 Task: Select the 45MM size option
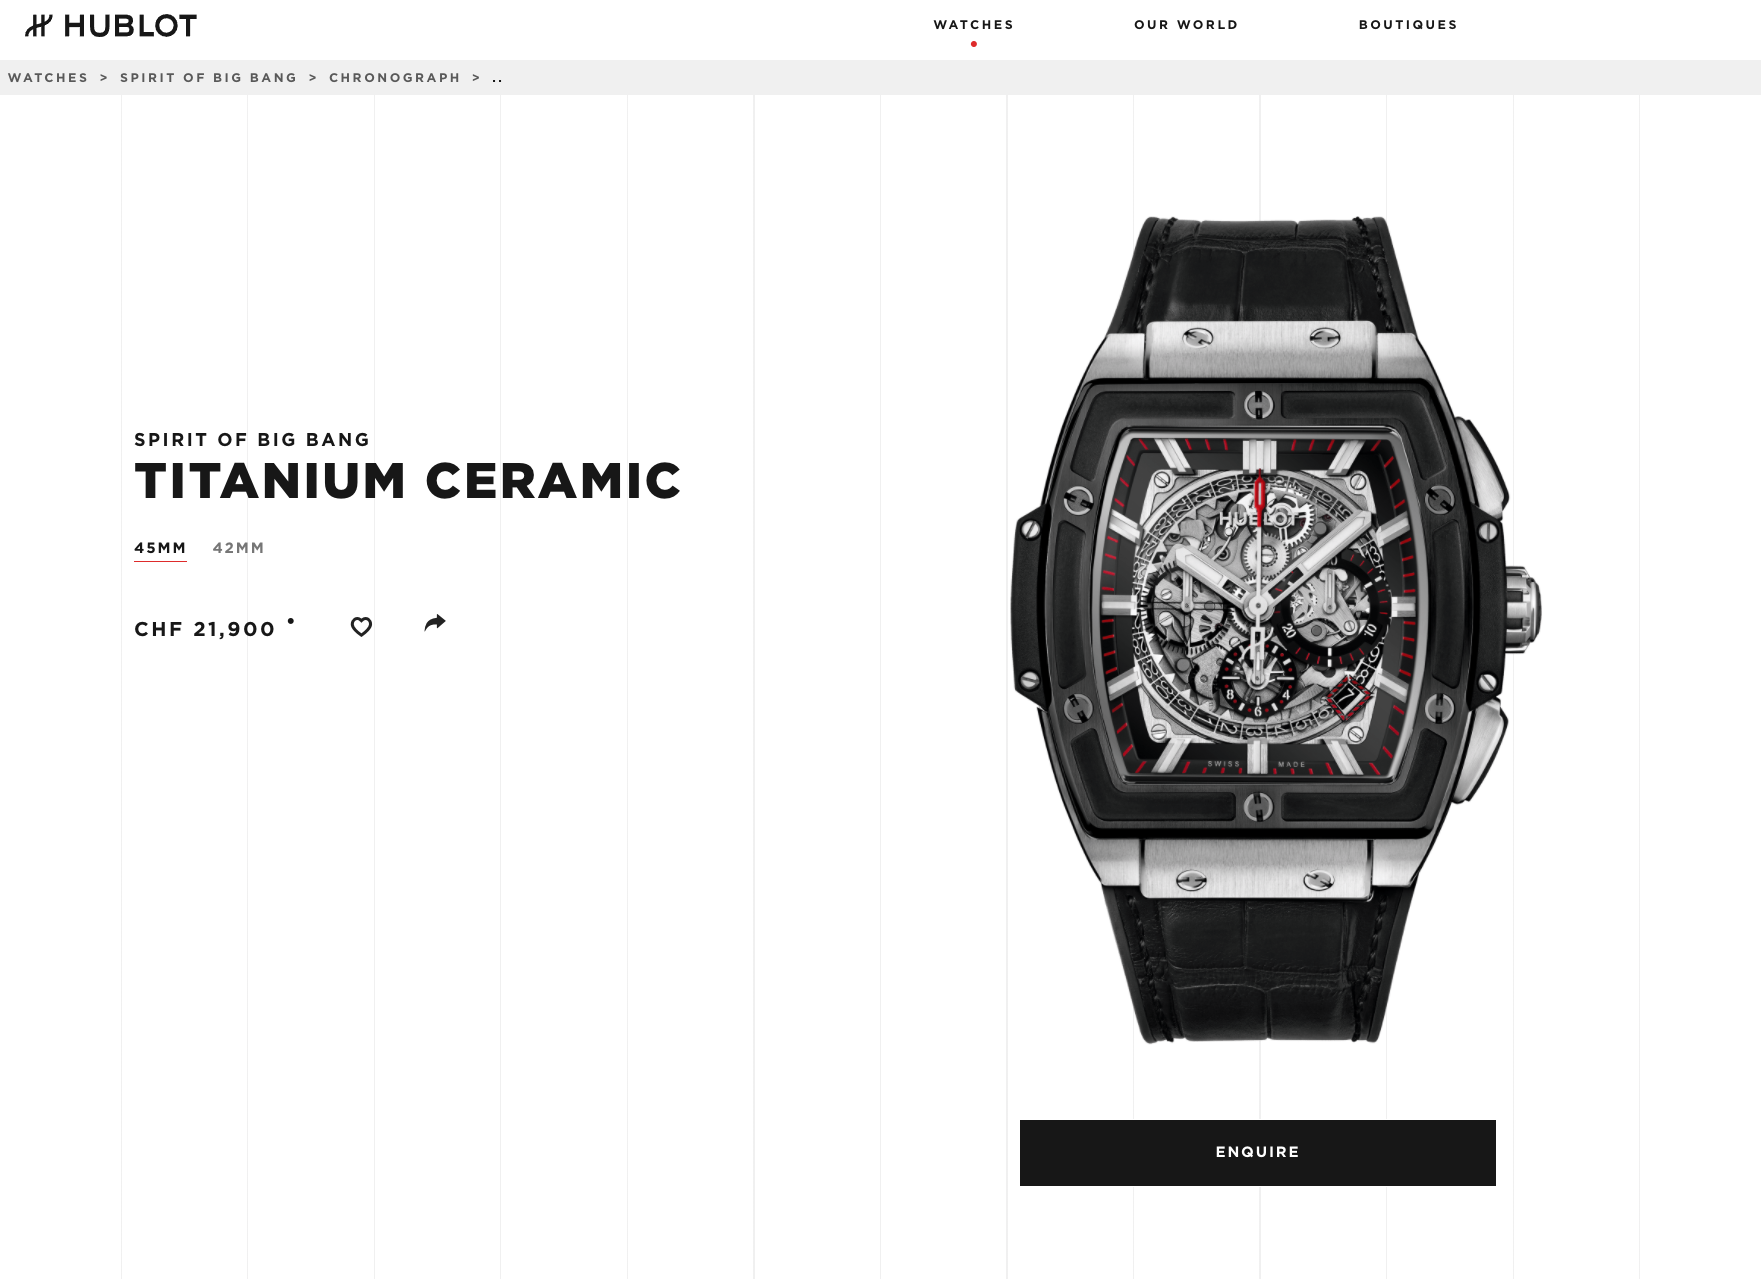pos(160,548)
